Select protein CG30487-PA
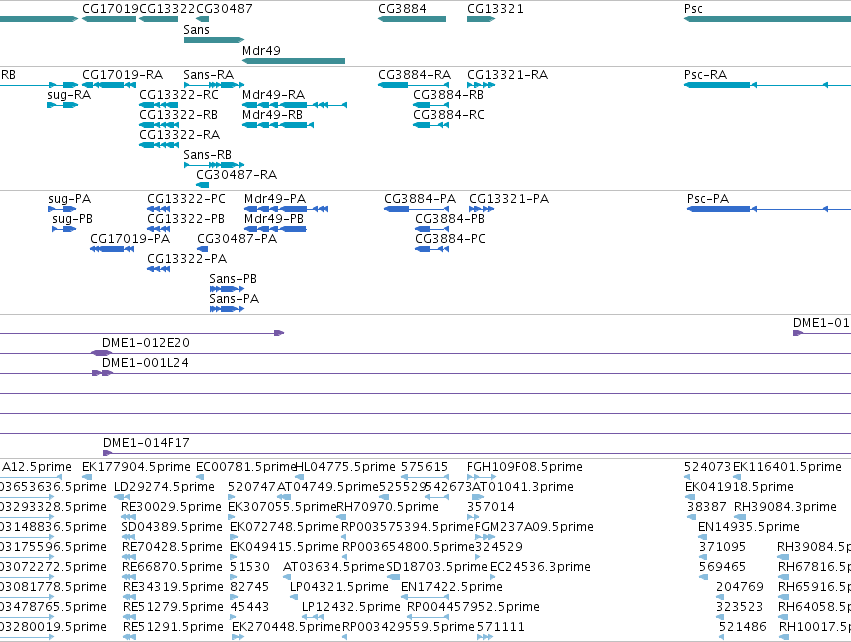 coord(237,239)
